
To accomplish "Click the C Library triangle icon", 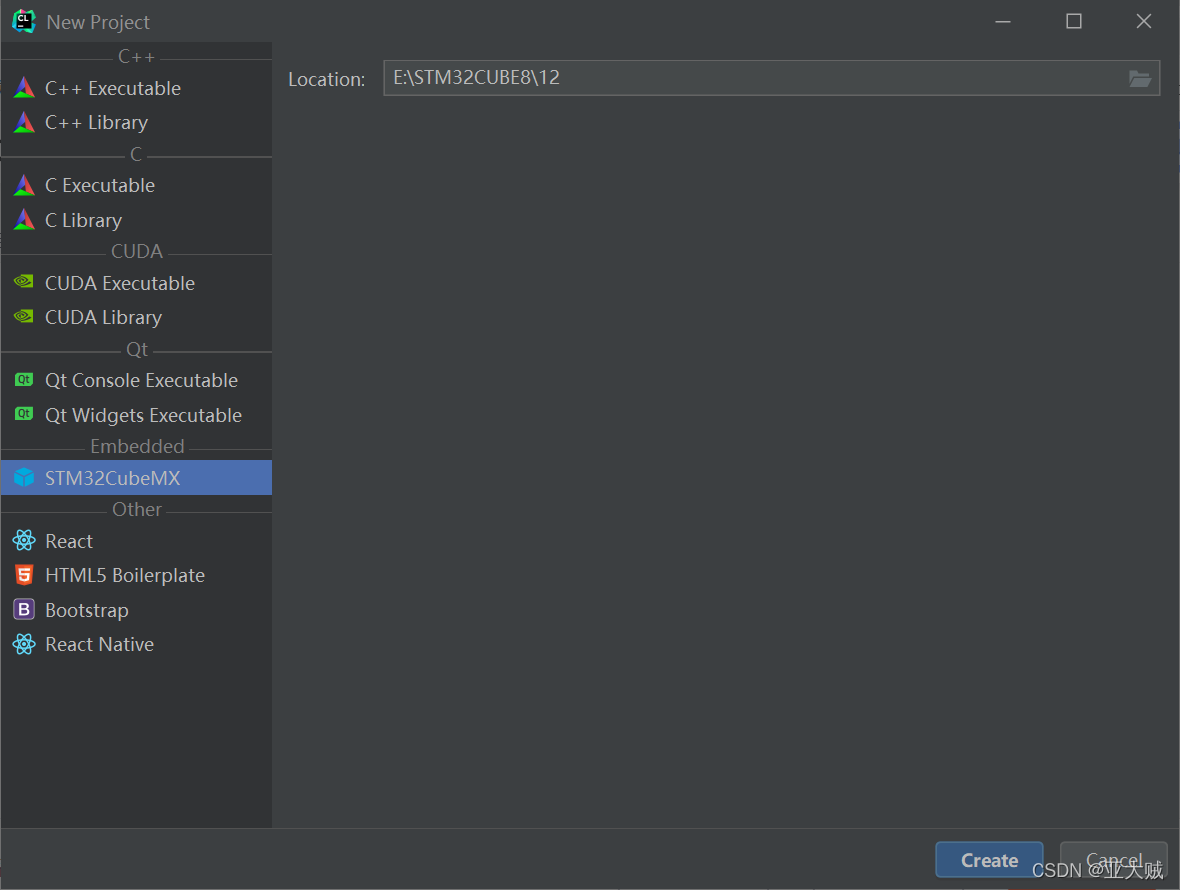I will (x=24, y=220).
